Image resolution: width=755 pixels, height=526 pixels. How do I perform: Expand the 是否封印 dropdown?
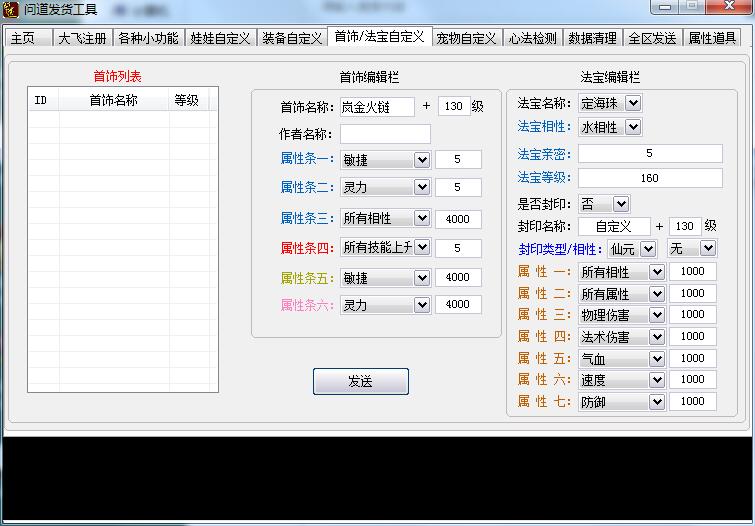[x=620, y=203]
